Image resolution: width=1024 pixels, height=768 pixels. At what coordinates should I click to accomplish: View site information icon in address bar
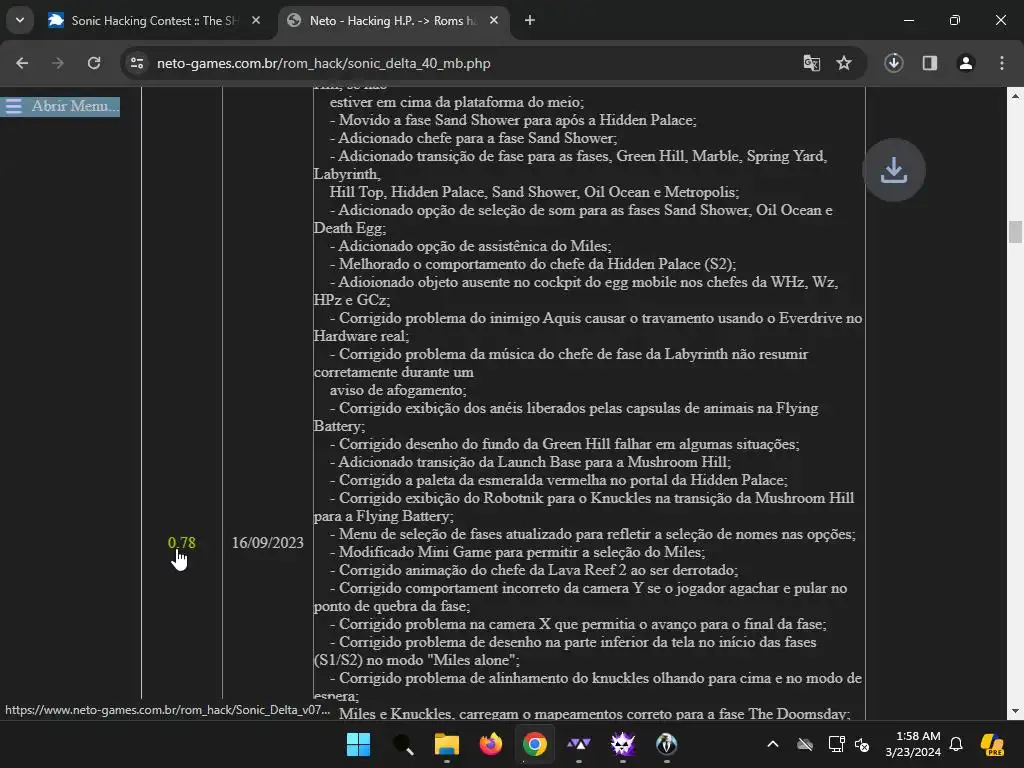[137, 63]
